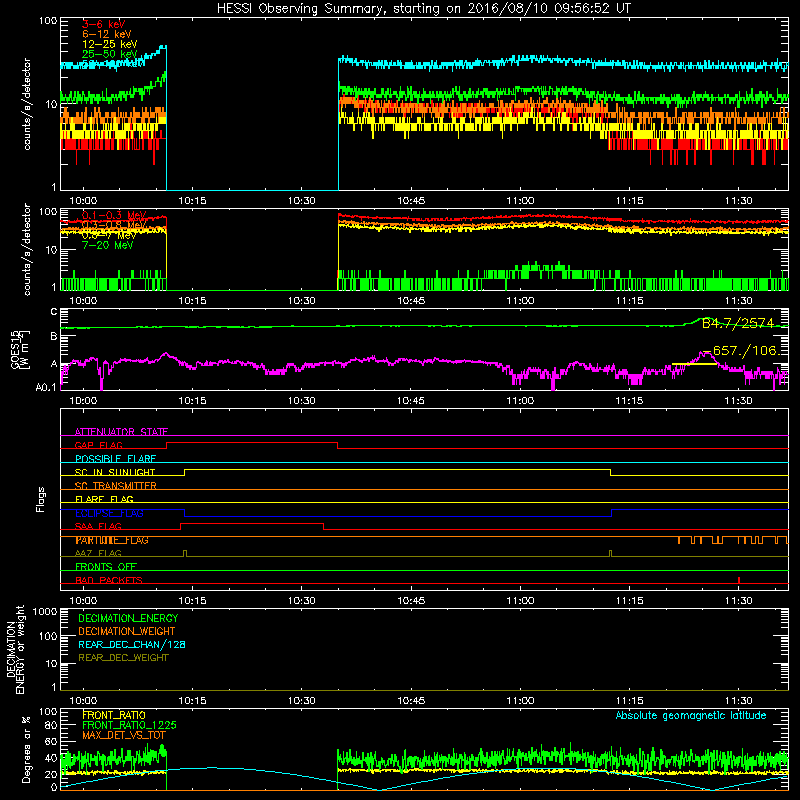The width and height of the screenshot is (800, 800).
Task: Select the DECIMATION ENERGY or weight axis title
Action: [x=15, y=649]
